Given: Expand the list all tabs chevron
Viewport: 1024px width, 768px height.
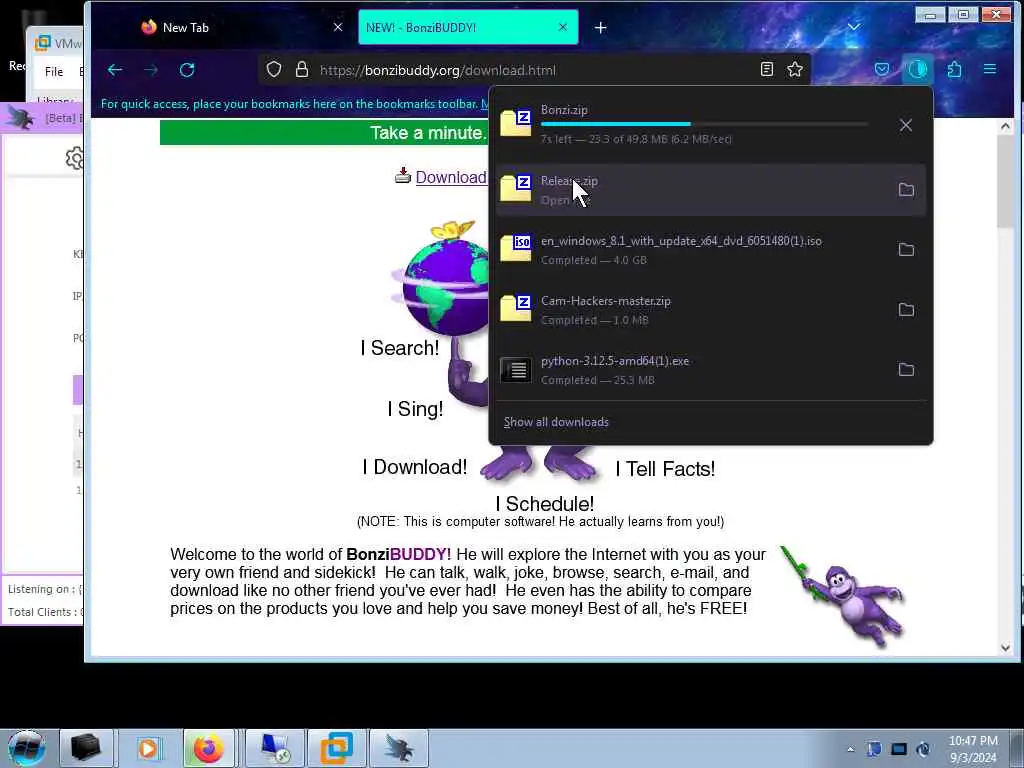Looking at the screenshot, I should pyautogui.click(x=854, y=27).
